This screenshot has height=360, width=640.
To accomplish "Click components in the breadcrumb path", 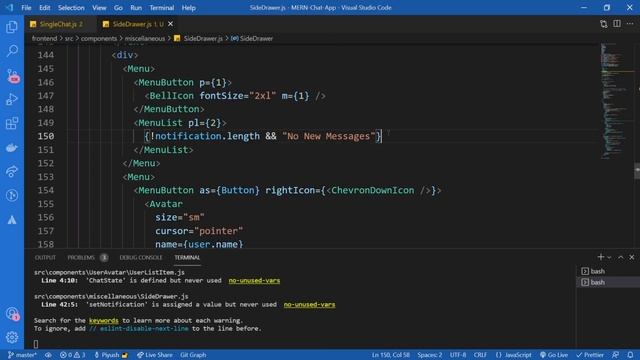I will click(x=99, y=38).
